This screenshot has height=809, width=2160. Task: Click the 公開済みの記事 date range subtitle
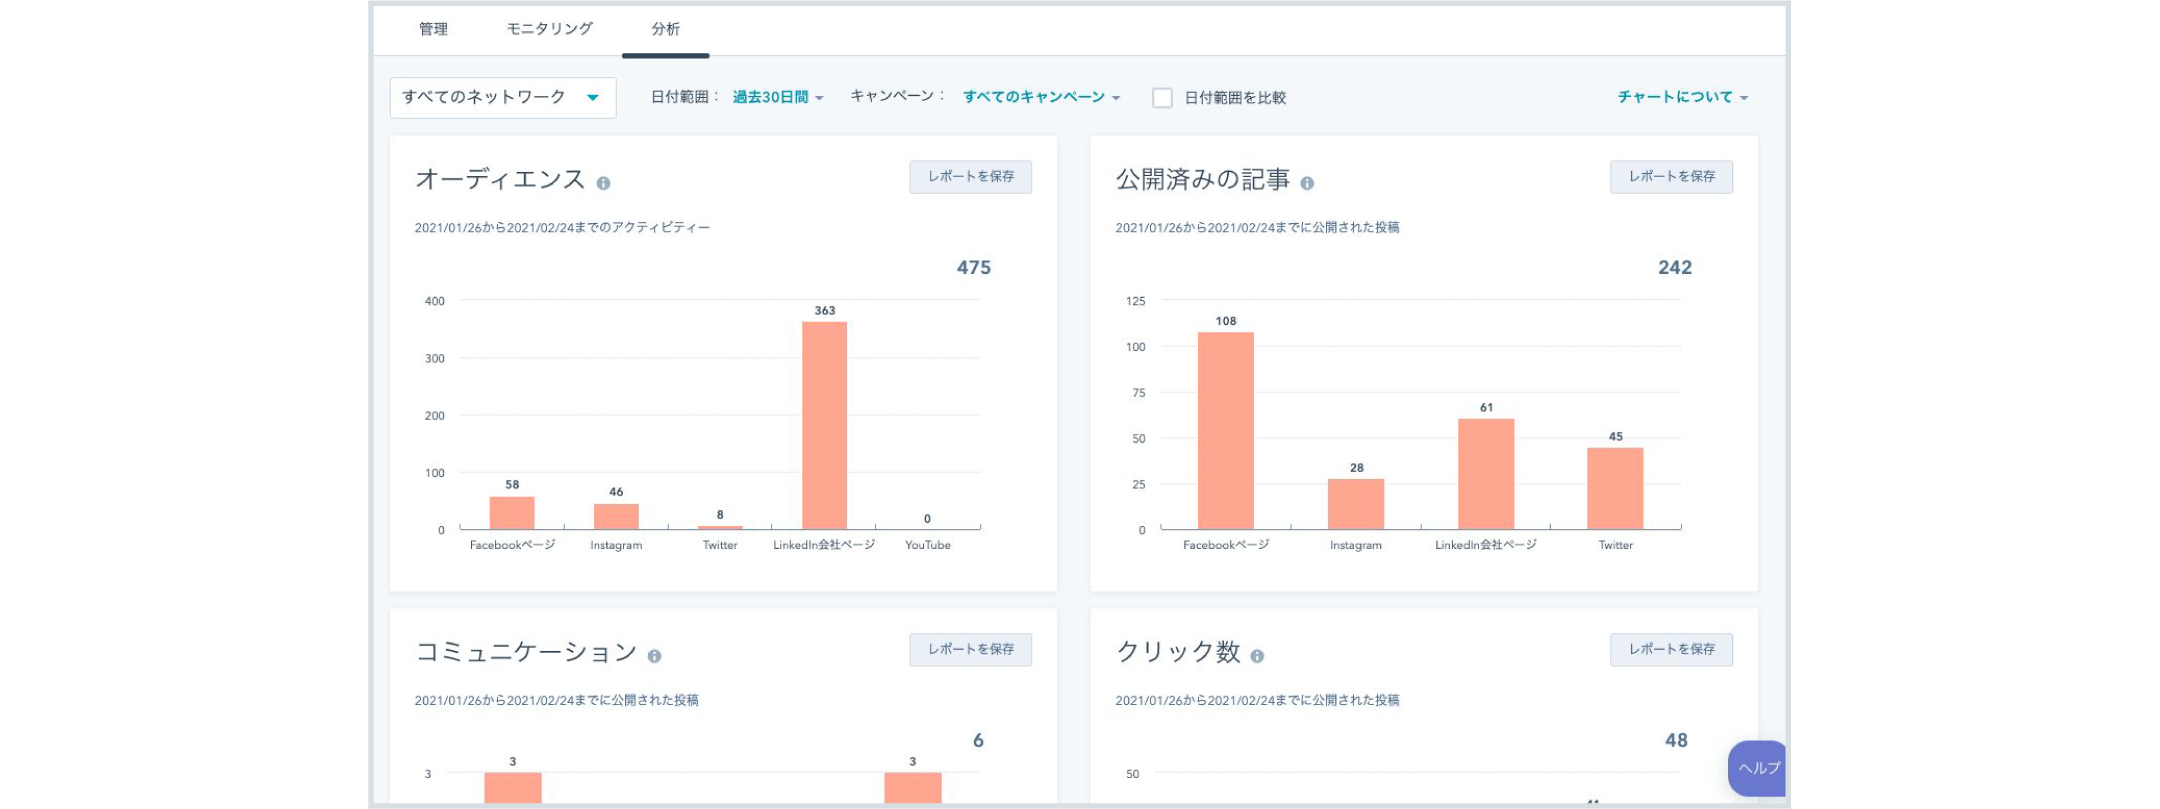1258,228
